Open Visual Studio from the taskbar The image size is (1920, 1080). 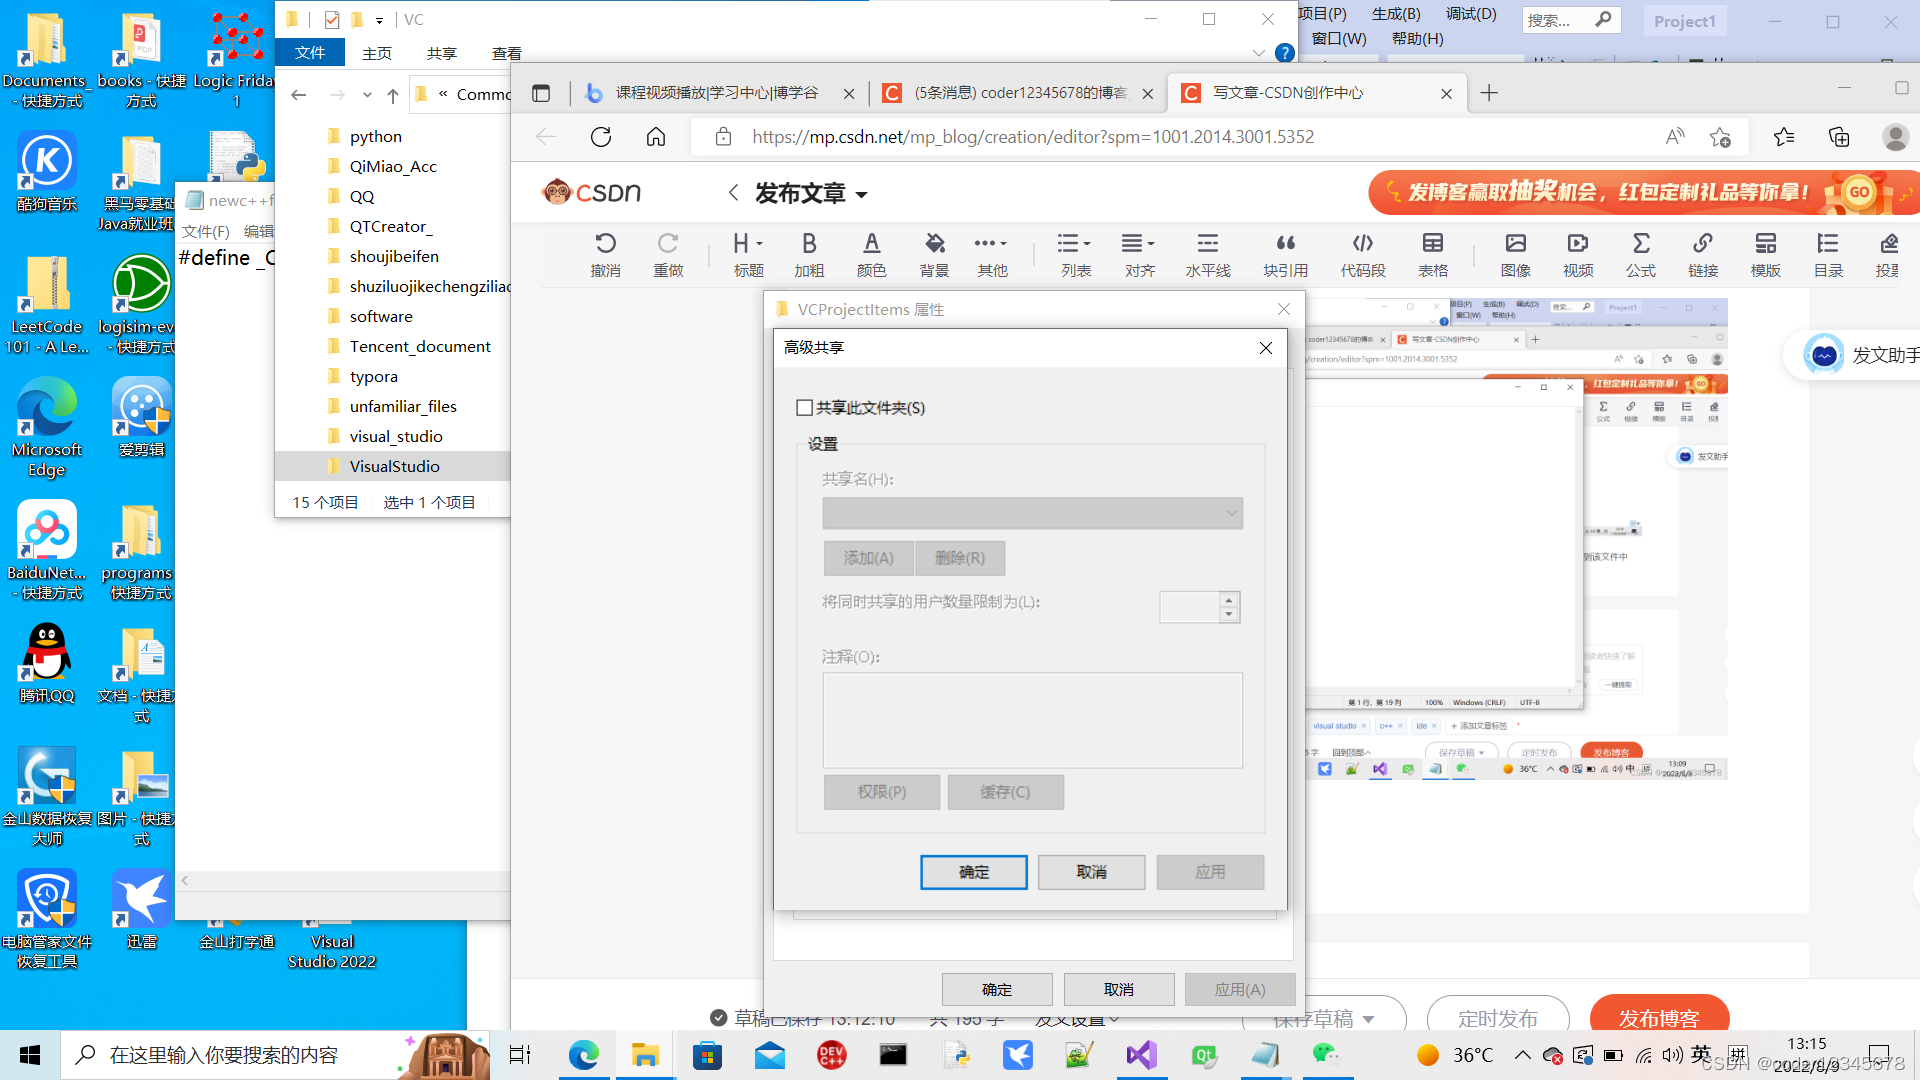1141,1055
